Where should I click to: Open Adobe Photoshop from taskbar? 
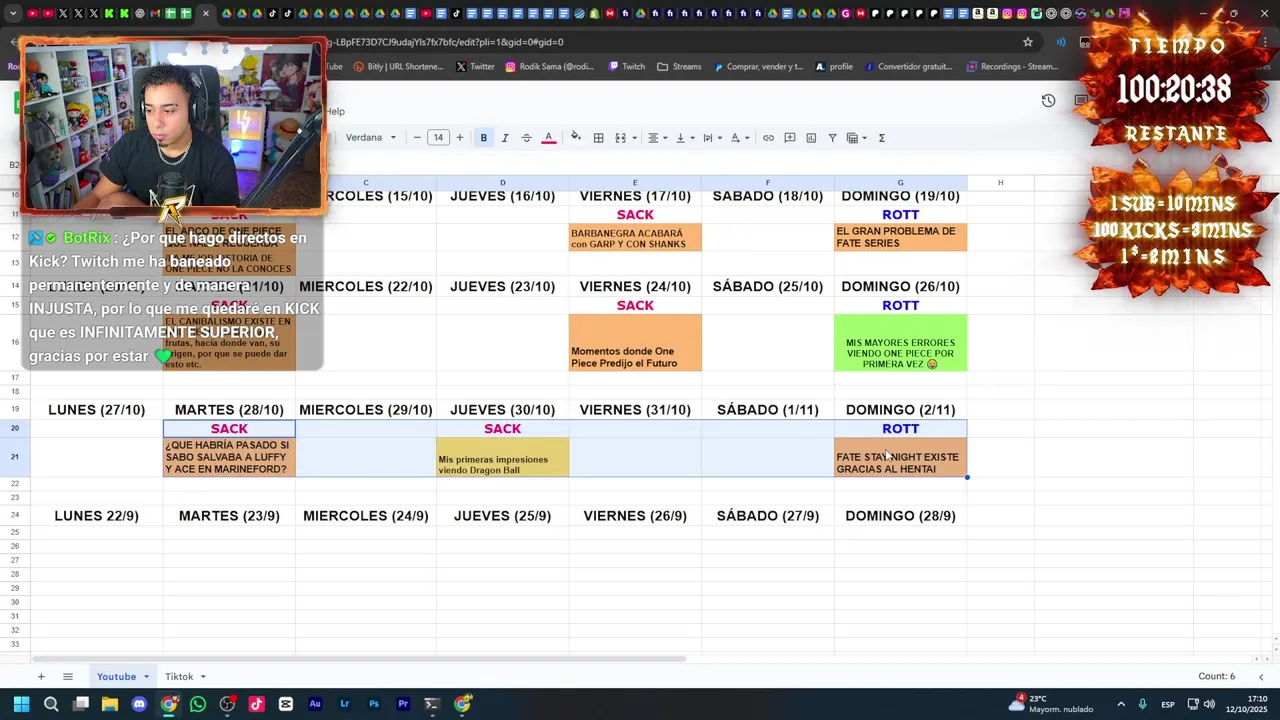(374, 704)
